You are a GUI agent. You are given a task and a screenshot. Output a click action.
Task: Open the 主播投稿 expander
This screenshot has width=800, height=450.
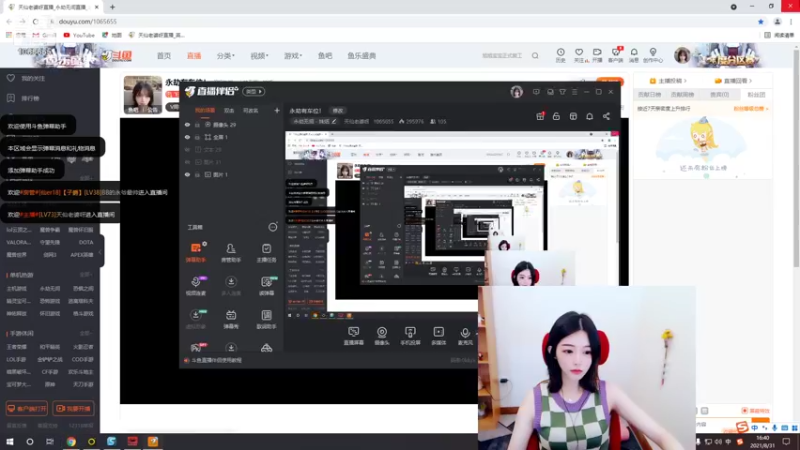668,81
